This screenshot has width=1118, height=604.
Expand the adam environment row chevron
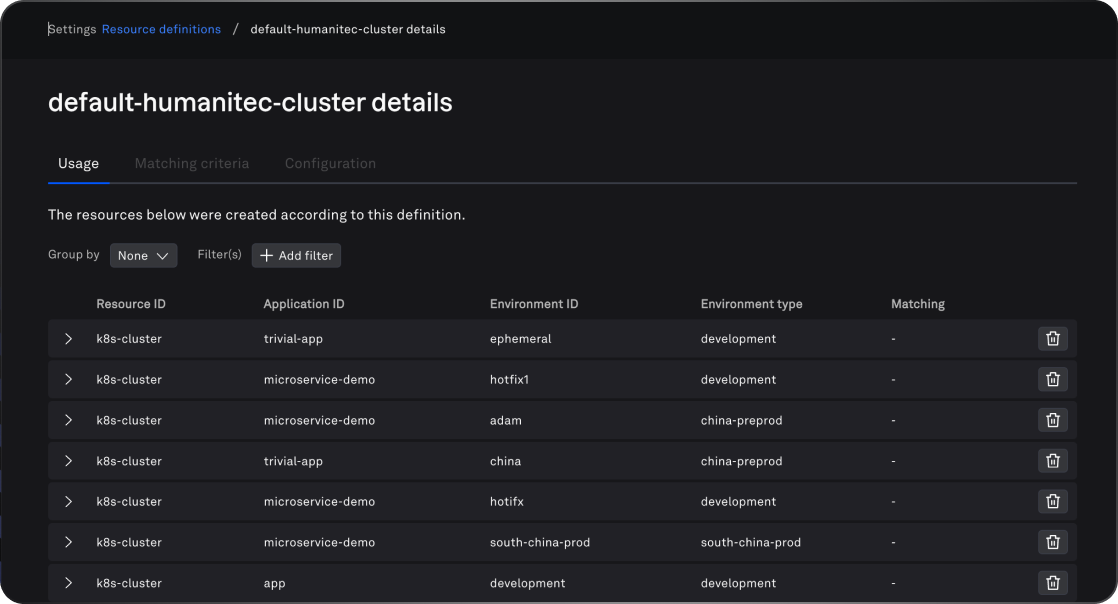click(68, 420)
